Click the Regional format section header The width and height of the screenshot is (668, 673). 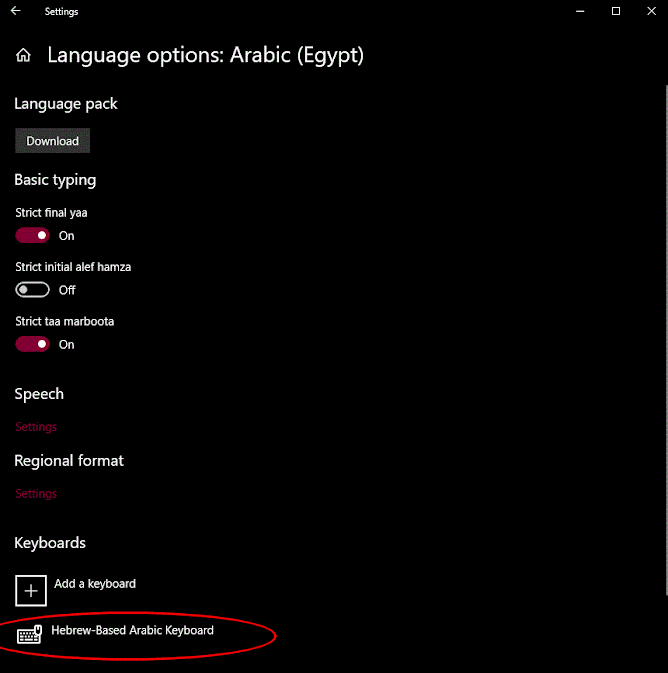tap(69, 461)
